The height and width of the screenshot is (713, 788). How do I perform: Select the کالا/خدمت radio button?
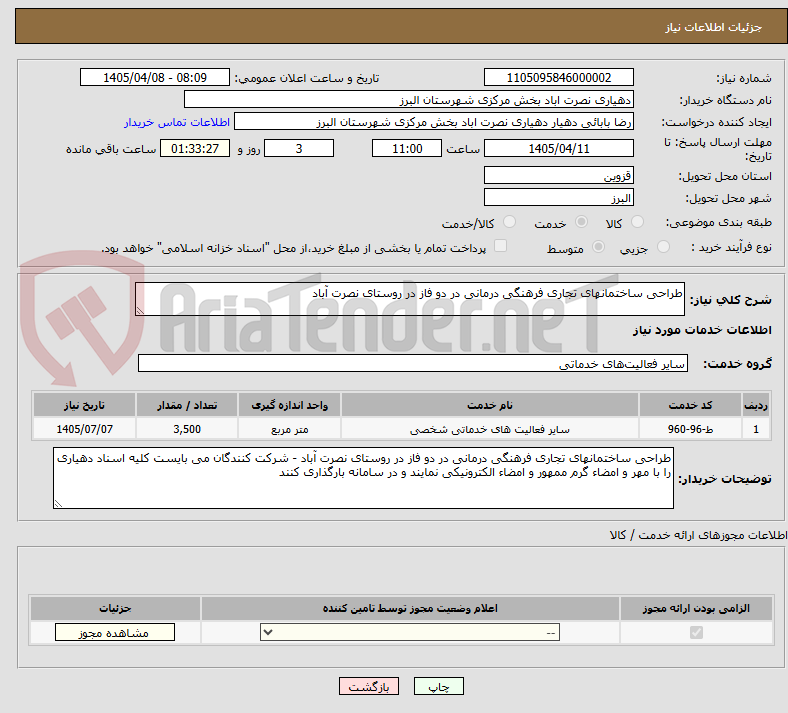point(510,222)
